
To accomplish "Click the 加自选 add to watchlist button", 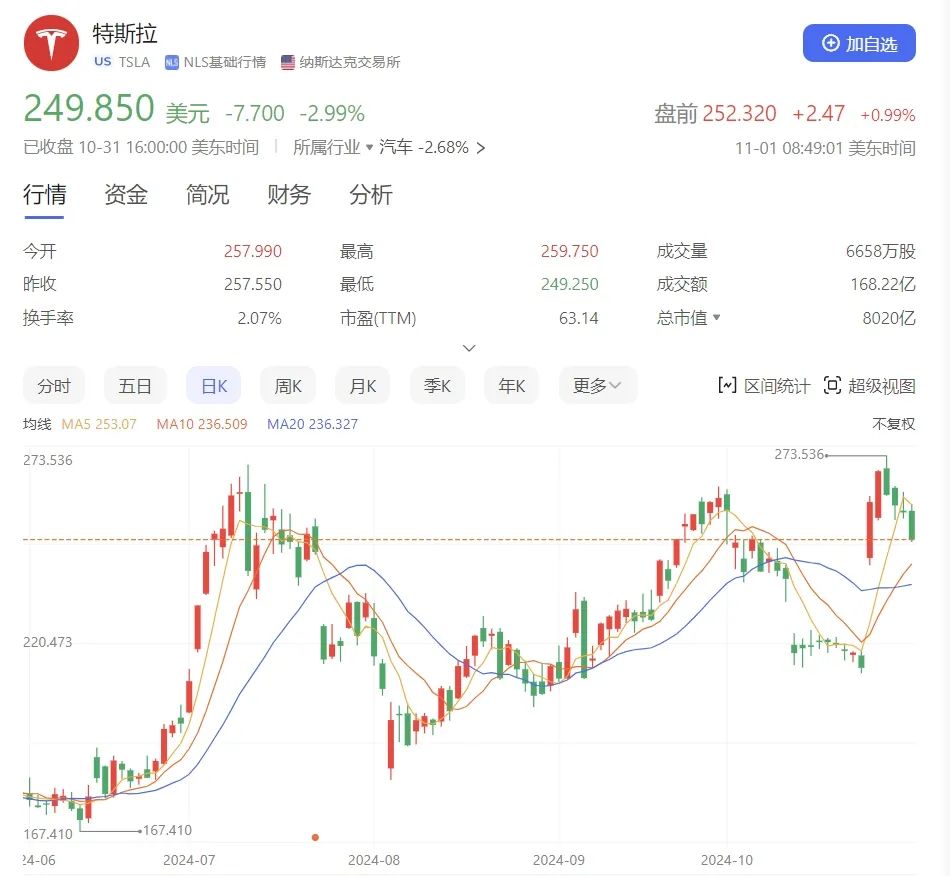I will pos(859,44).
